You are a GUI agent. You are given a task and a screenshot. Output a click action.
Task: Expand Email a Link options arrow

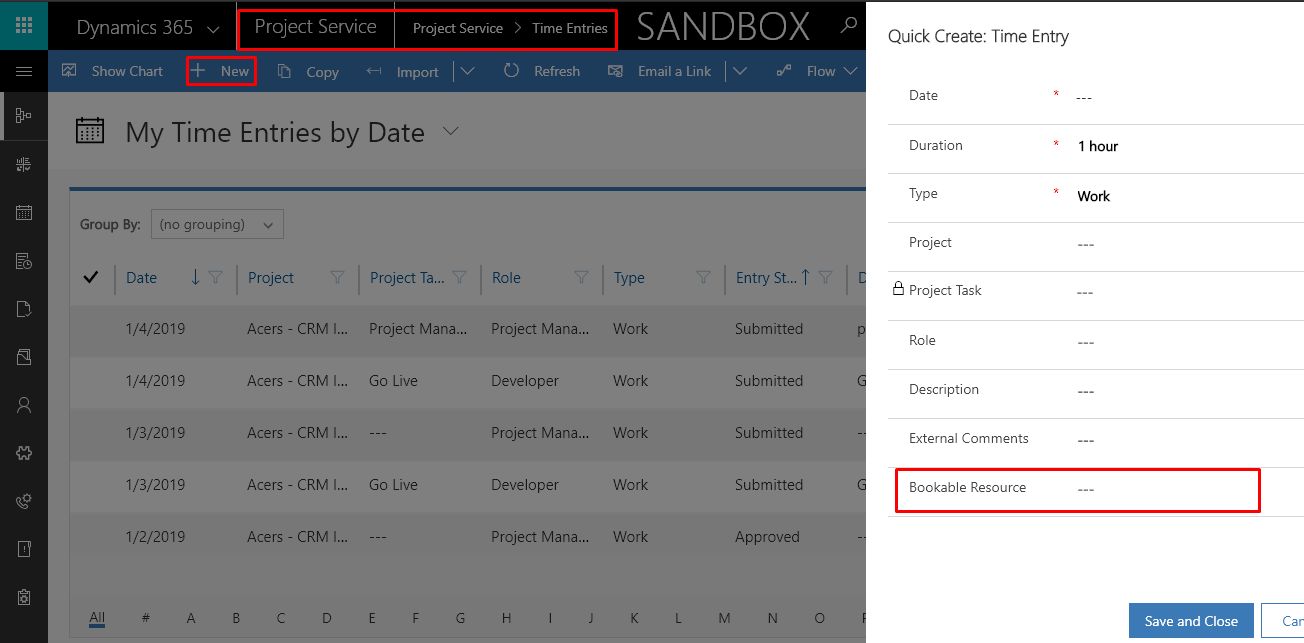click(x=740, y=71)
